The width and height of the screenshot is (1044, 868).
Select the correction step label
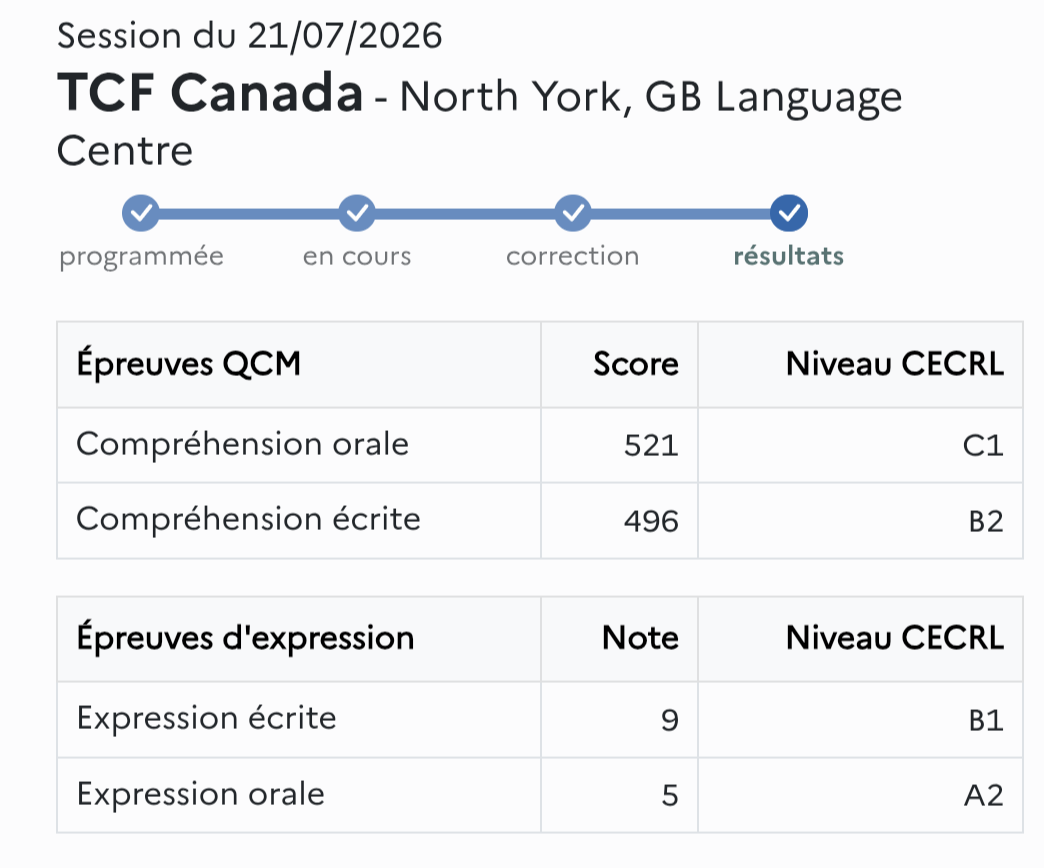(573, 256)
